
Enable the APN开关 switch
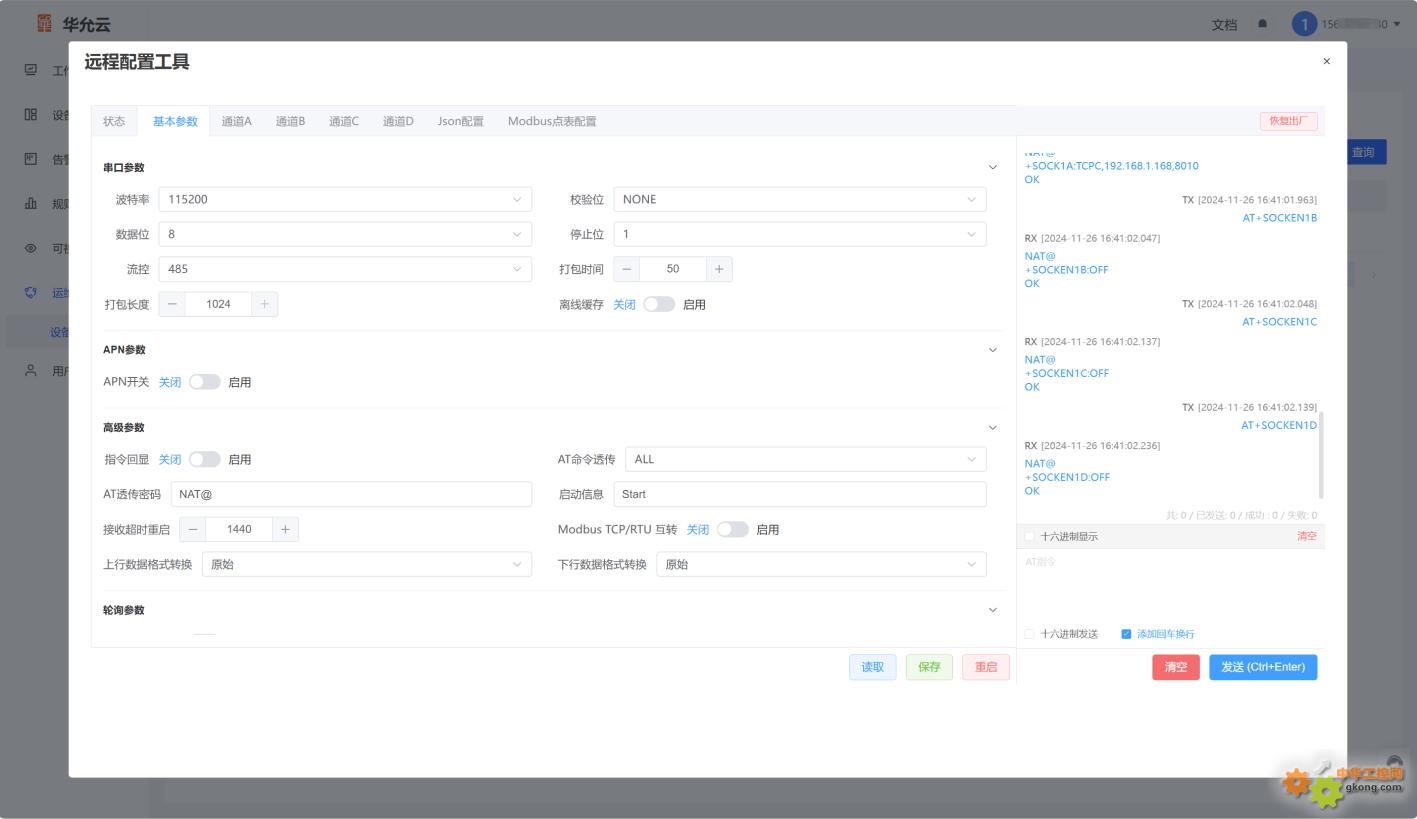[x=205, y=382]
